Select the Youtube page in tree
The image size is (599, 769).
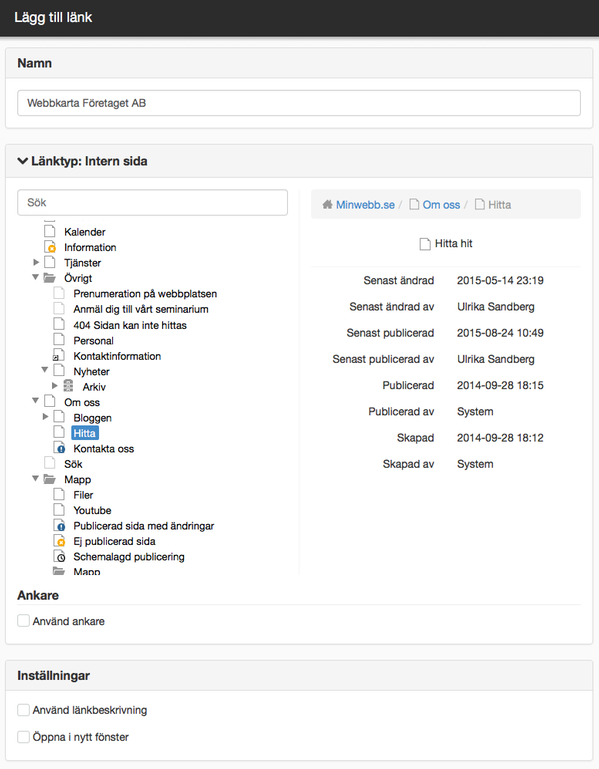point(92,510)
